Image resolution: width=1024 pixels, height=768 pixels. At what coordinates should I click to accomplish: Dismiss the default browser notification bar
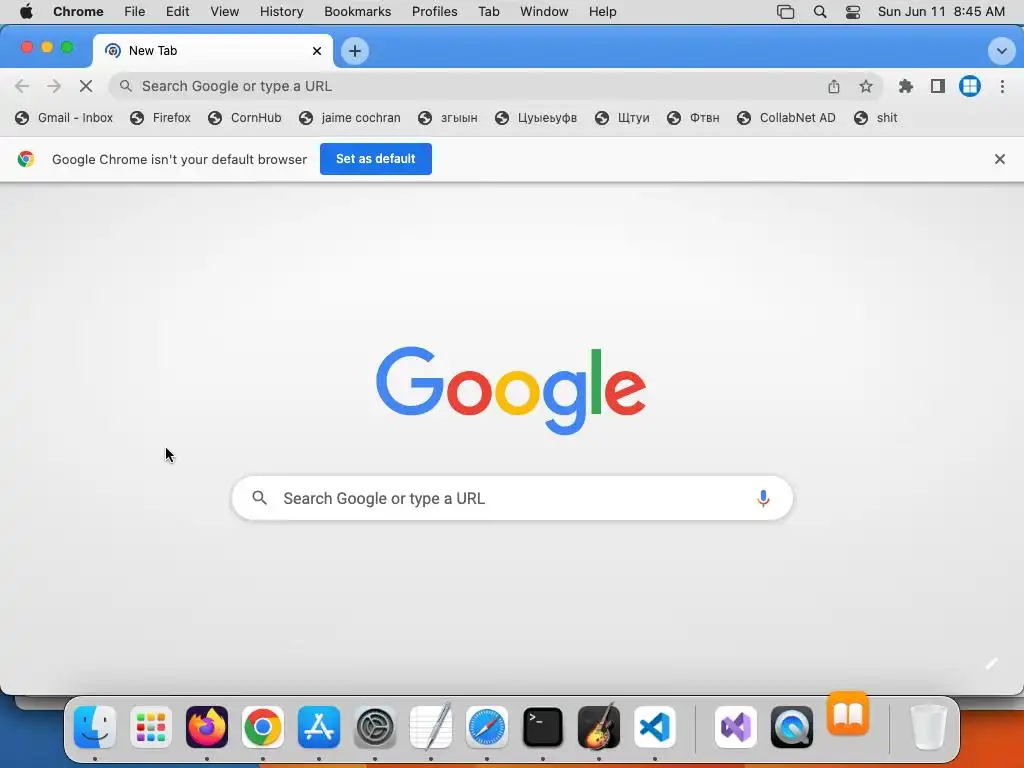(999, 159)
